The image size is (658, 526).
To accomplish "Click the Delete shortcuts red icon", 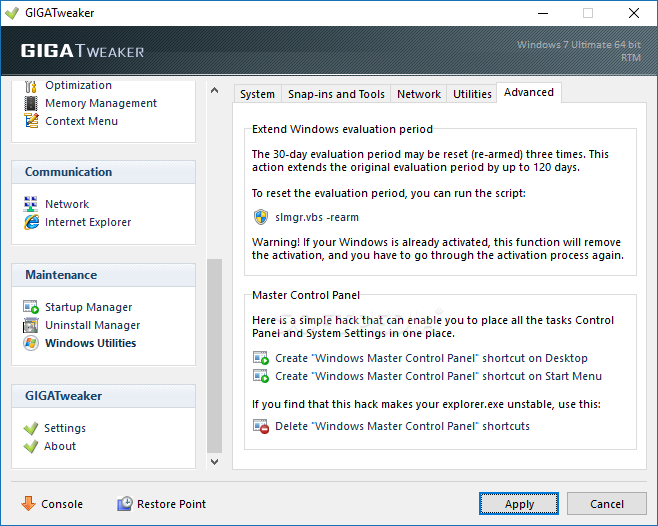I will [x=261, y=427].
